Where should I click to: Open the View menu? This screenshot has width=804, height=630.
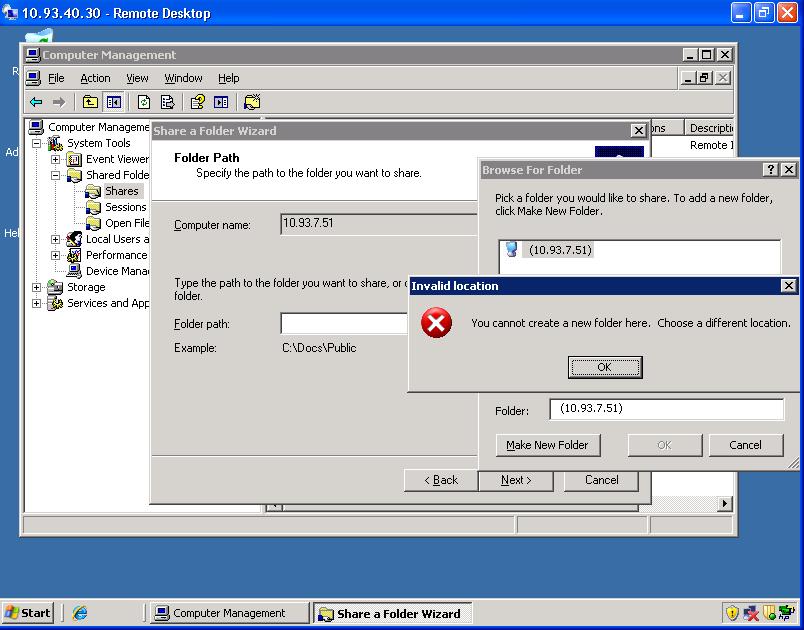(x=137, y=78)
